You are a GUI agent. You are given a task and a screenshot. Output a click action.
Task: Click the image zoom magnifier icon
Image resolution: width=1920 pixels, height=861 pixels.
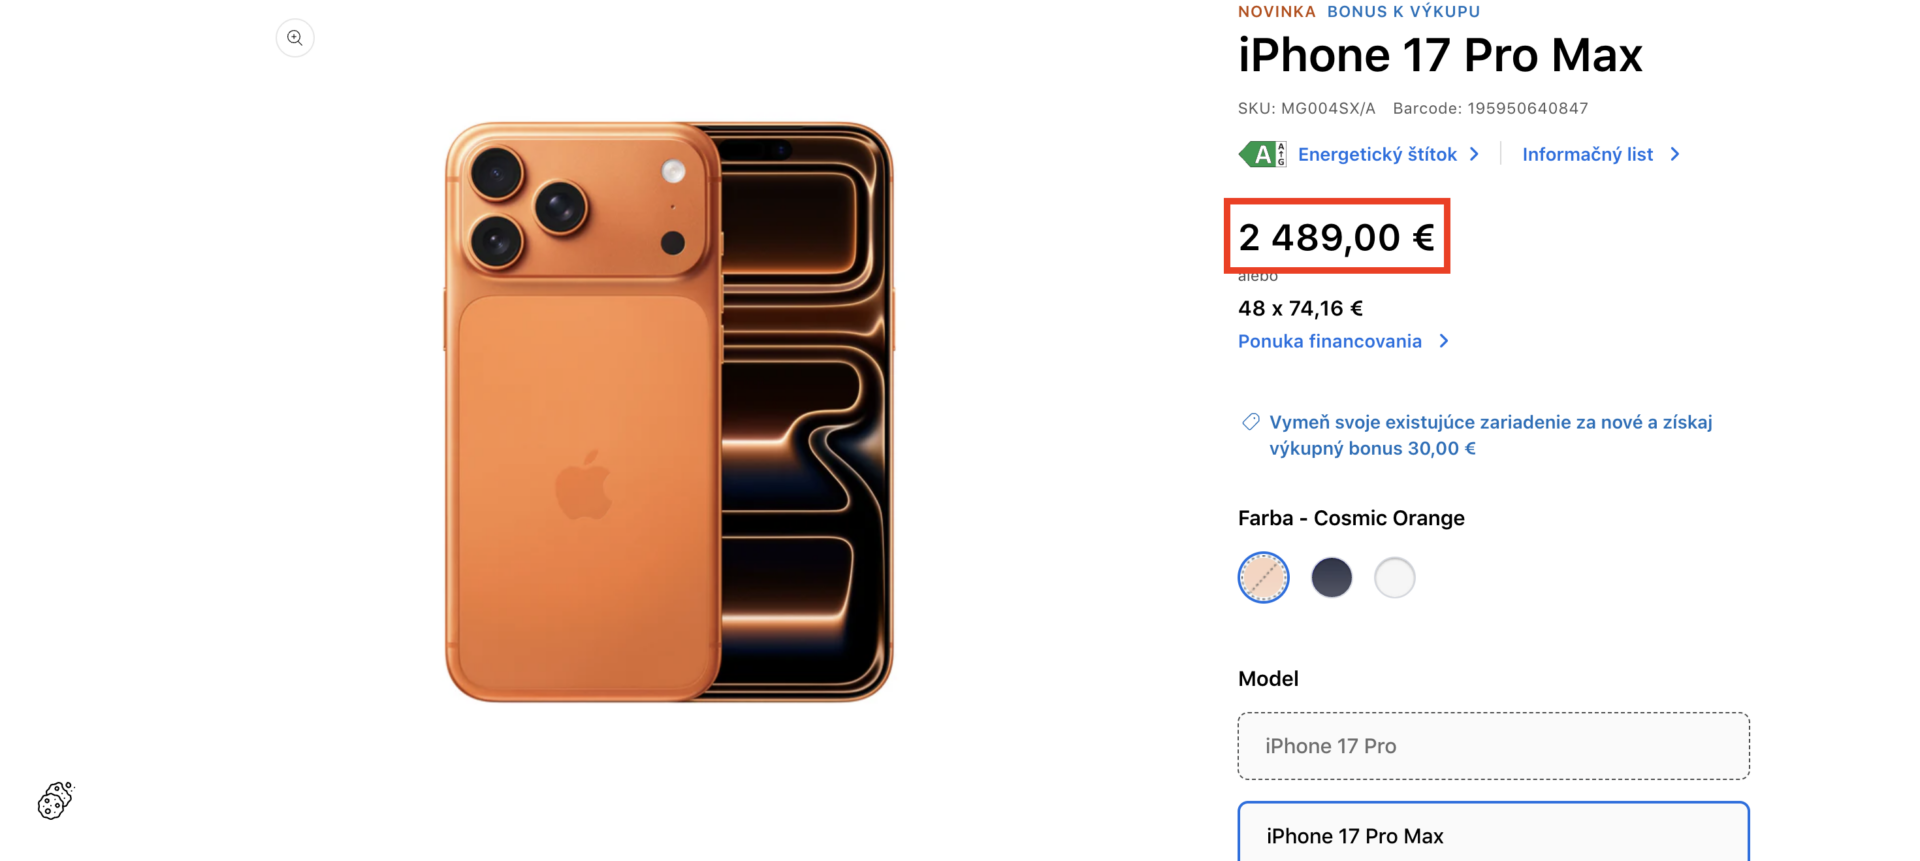click(x=294, y=37)
